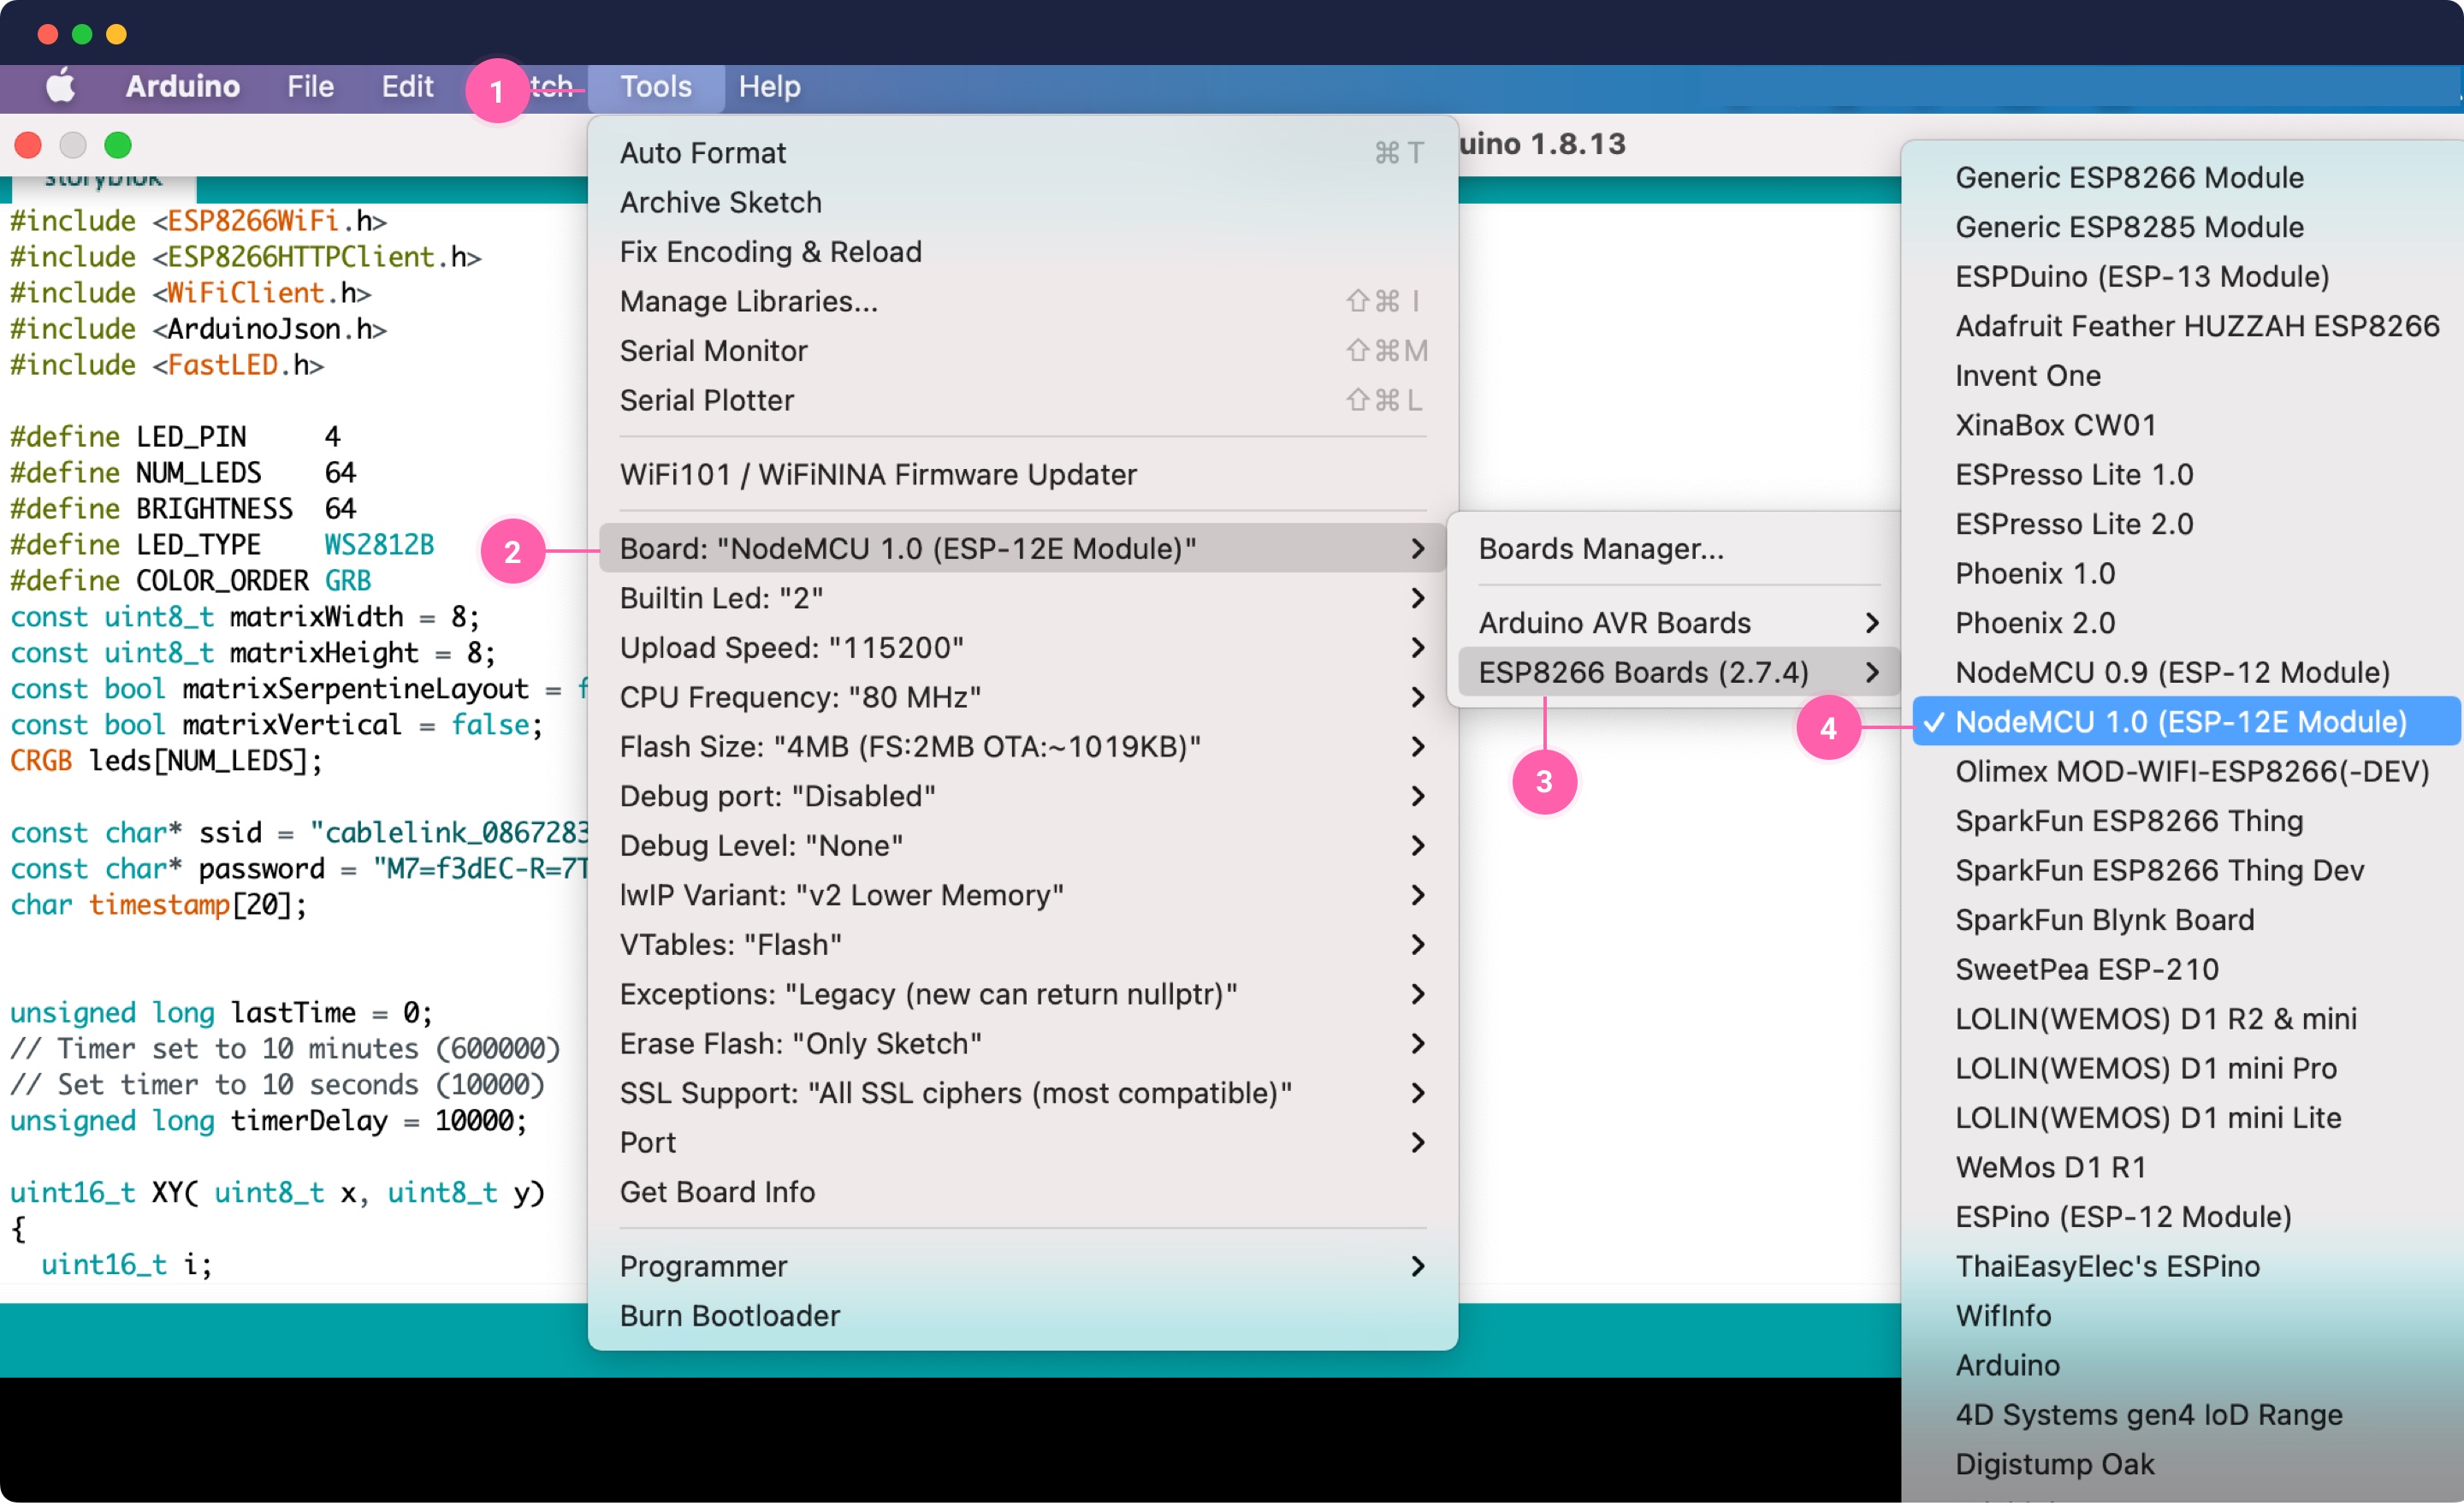
Task: Select Olimex MOD-WIFI-ESP8266(-DEV) board
Action: coord(2186,772)
